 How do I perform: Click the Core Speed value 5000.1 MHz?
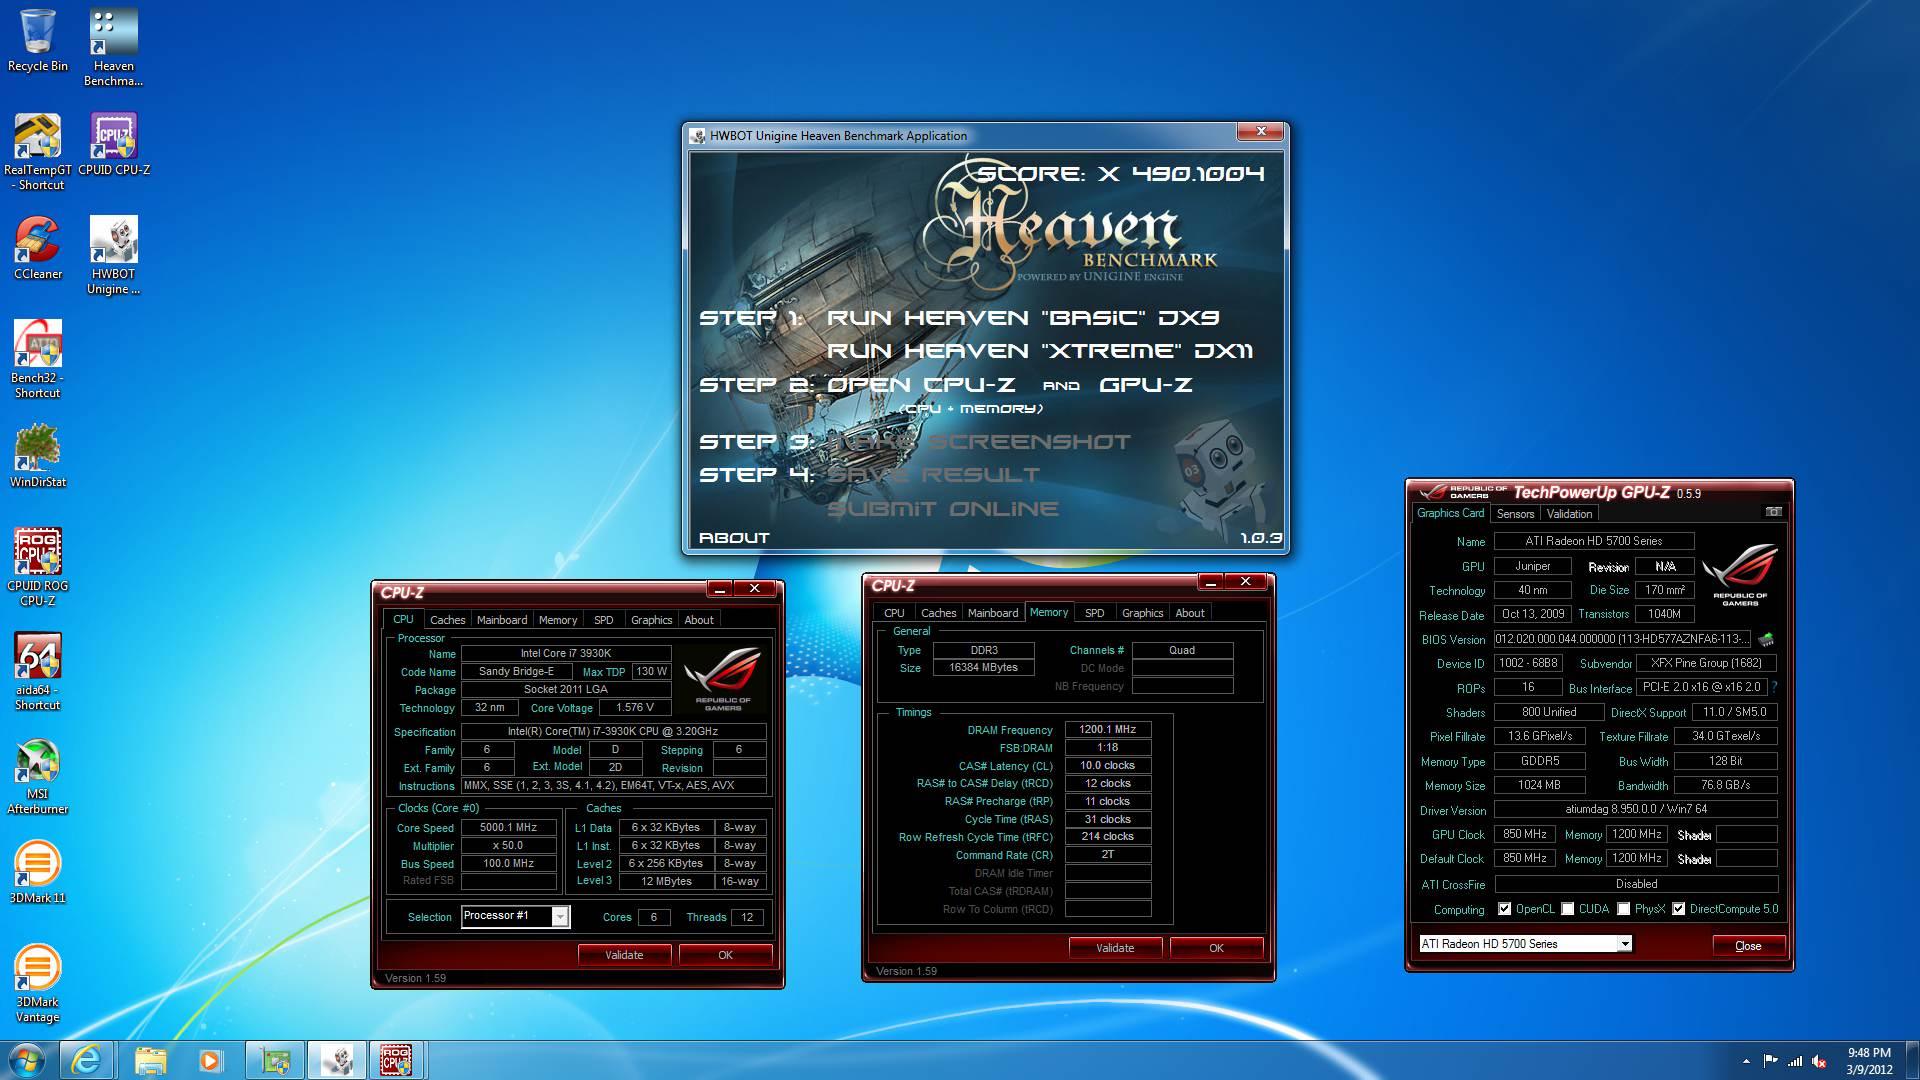click(509, 828)
